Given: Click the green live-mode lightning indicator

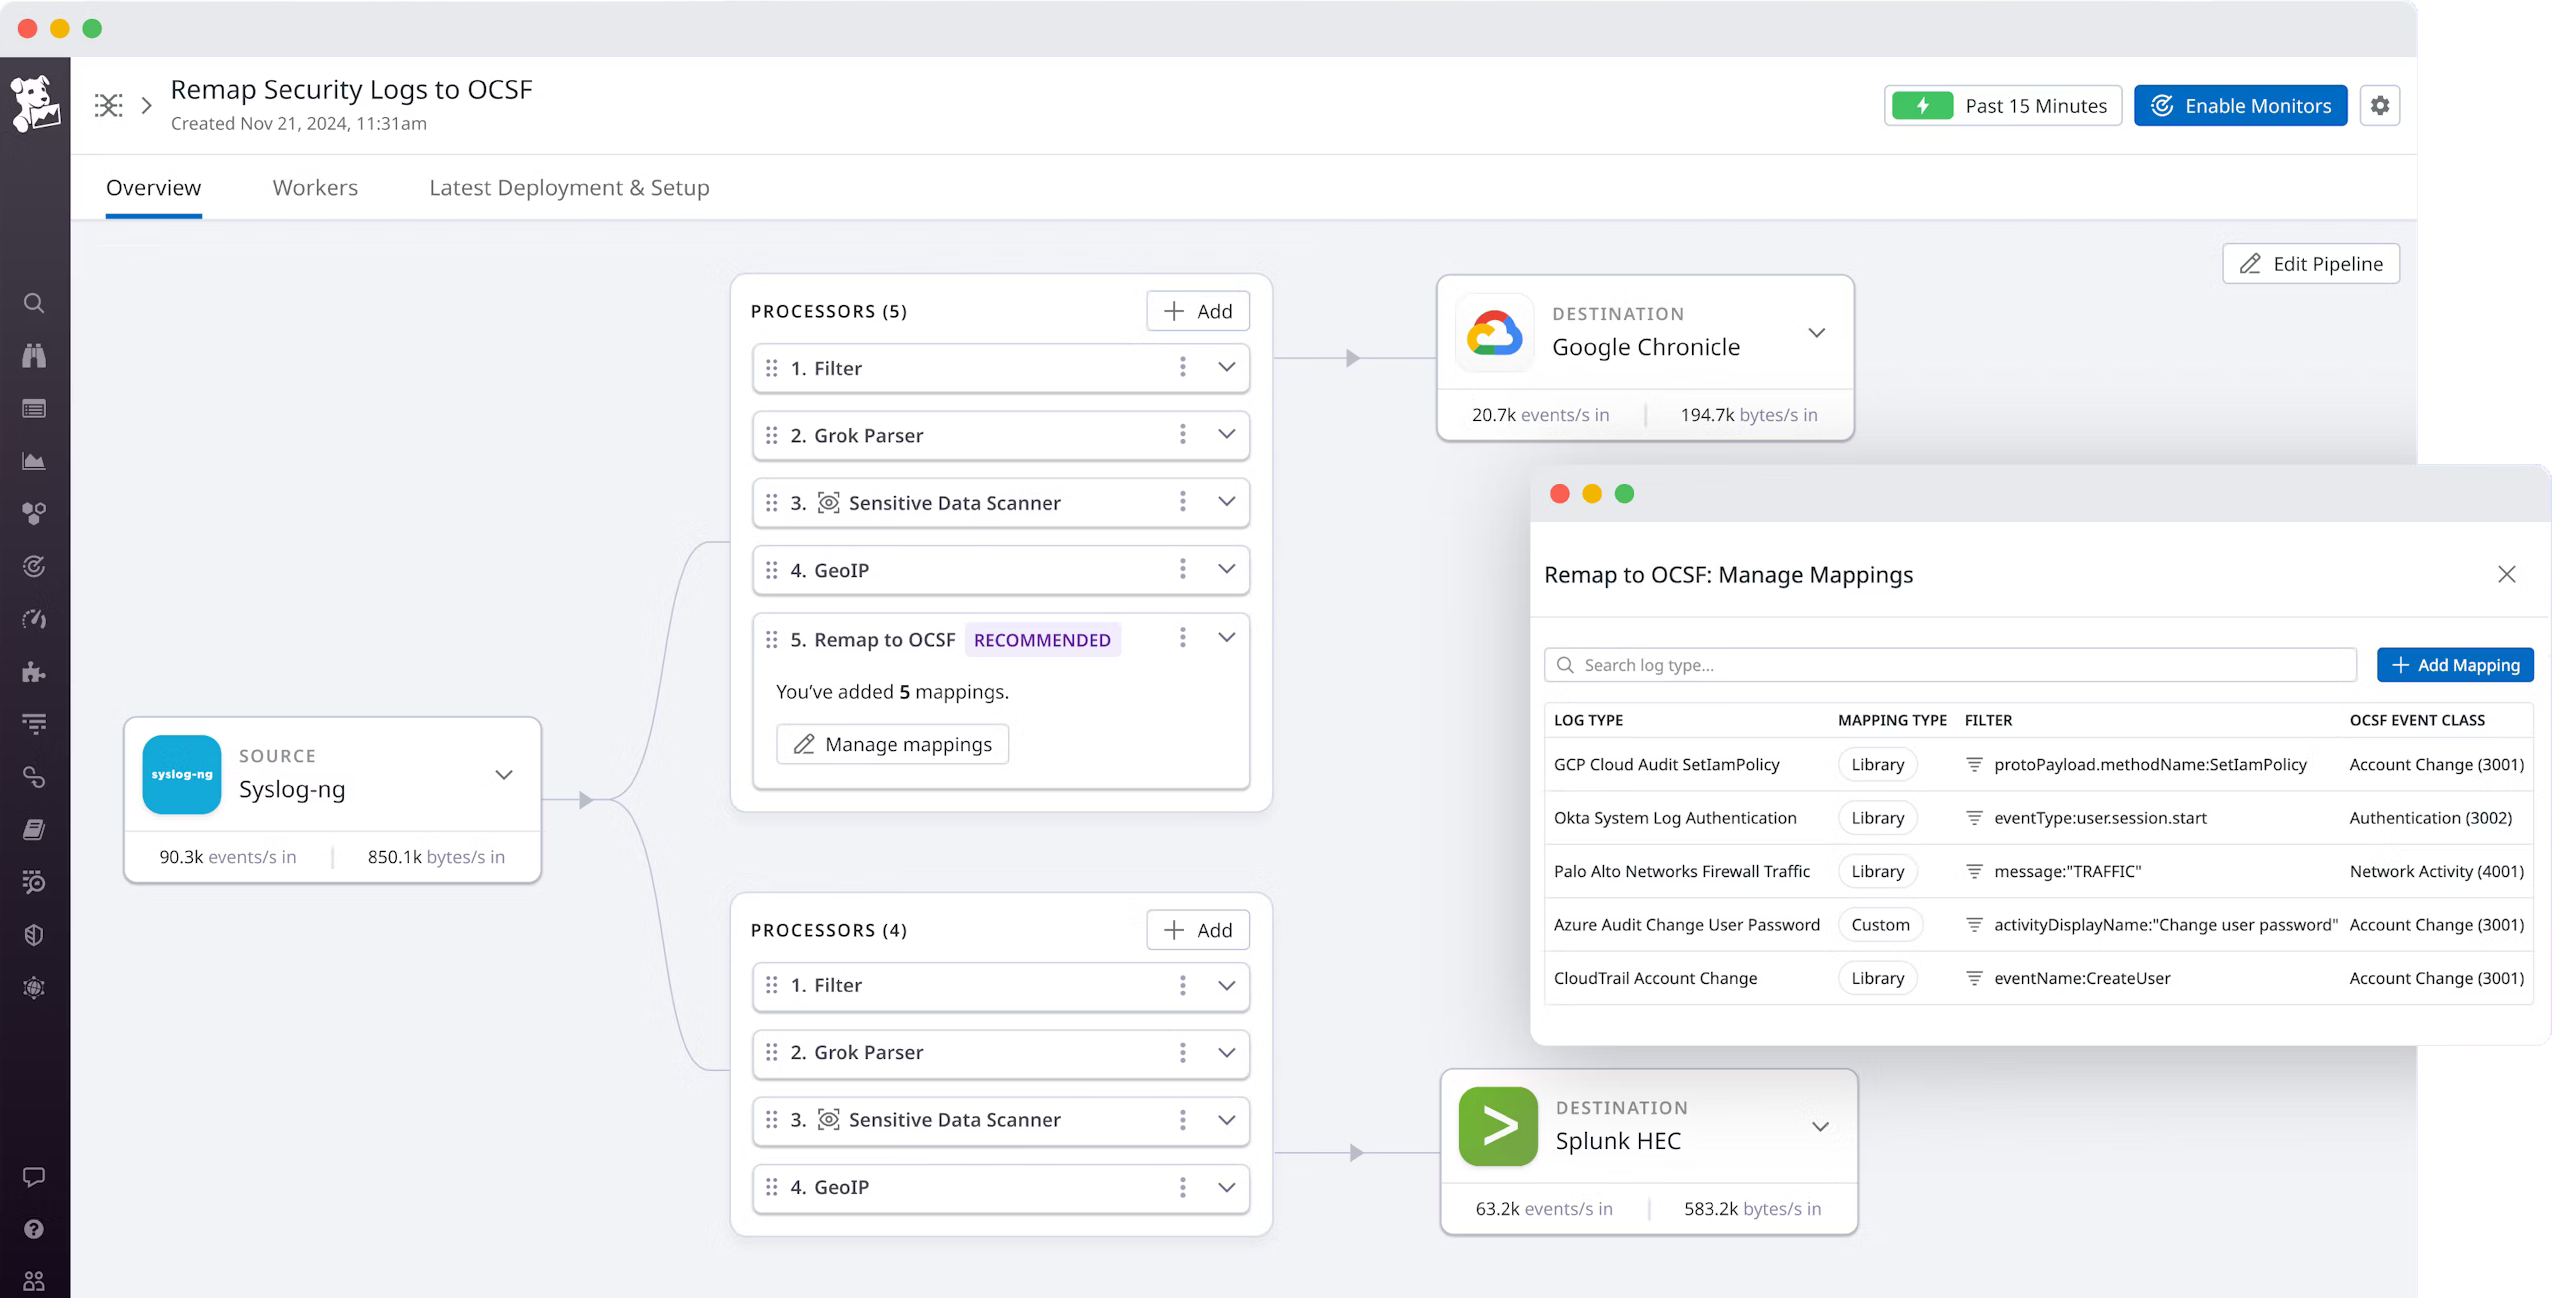Looking at the screenshot, I should click(1921, 106).
